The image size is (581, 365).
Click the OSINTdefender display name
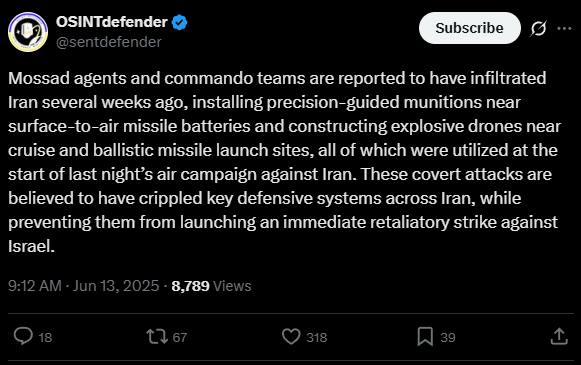[x=112, y=22]
